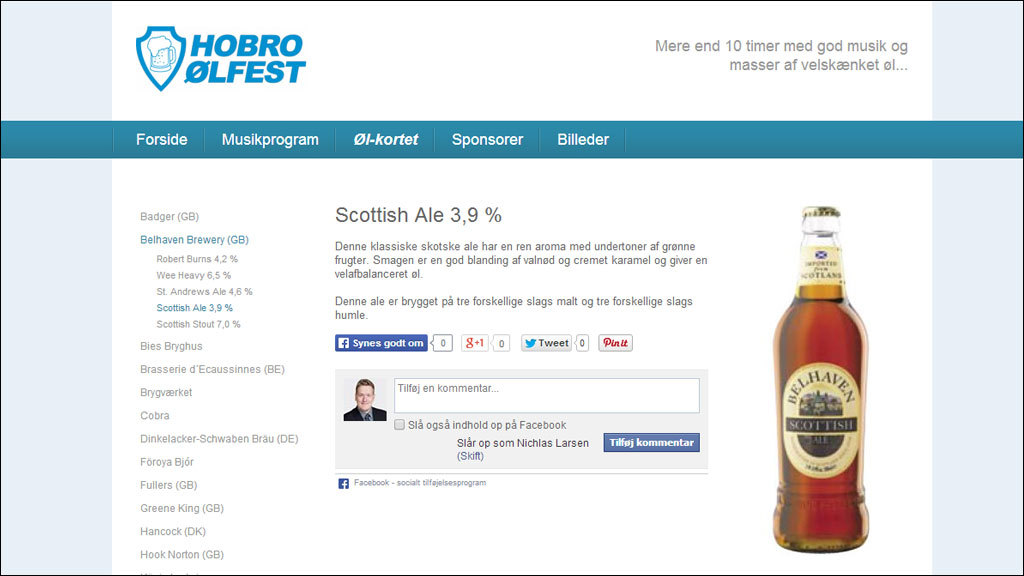Click the Hobro Ølfest logo
Viewport: 1024px width, 576px height.
[x=221, y=59]
